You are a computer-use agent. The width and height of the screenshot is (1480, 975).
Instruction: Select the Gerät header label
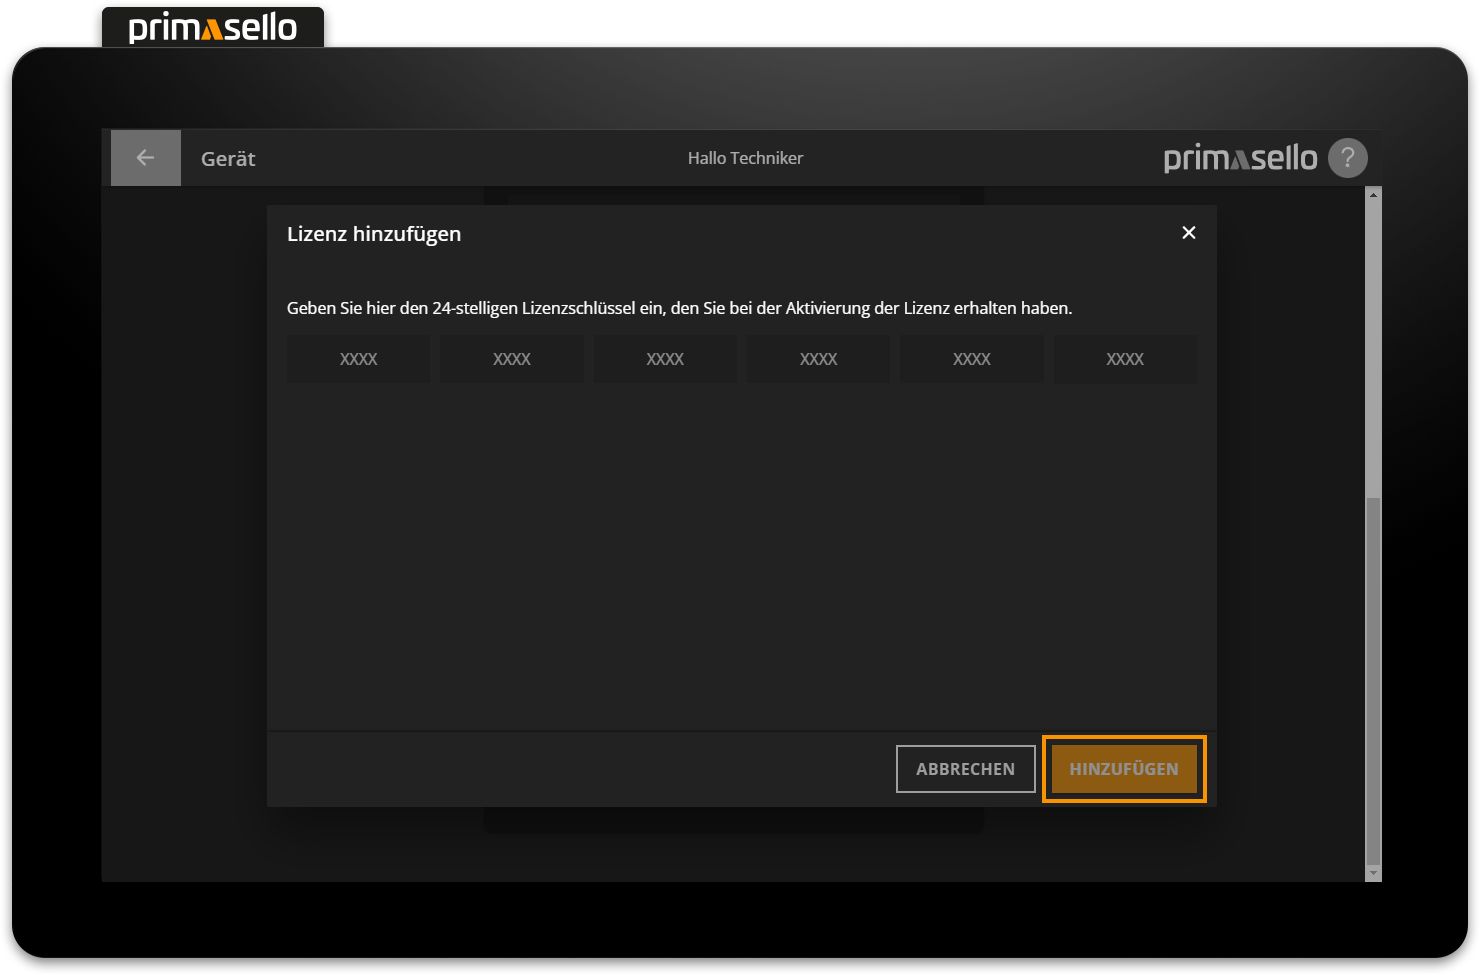point(227,157)
